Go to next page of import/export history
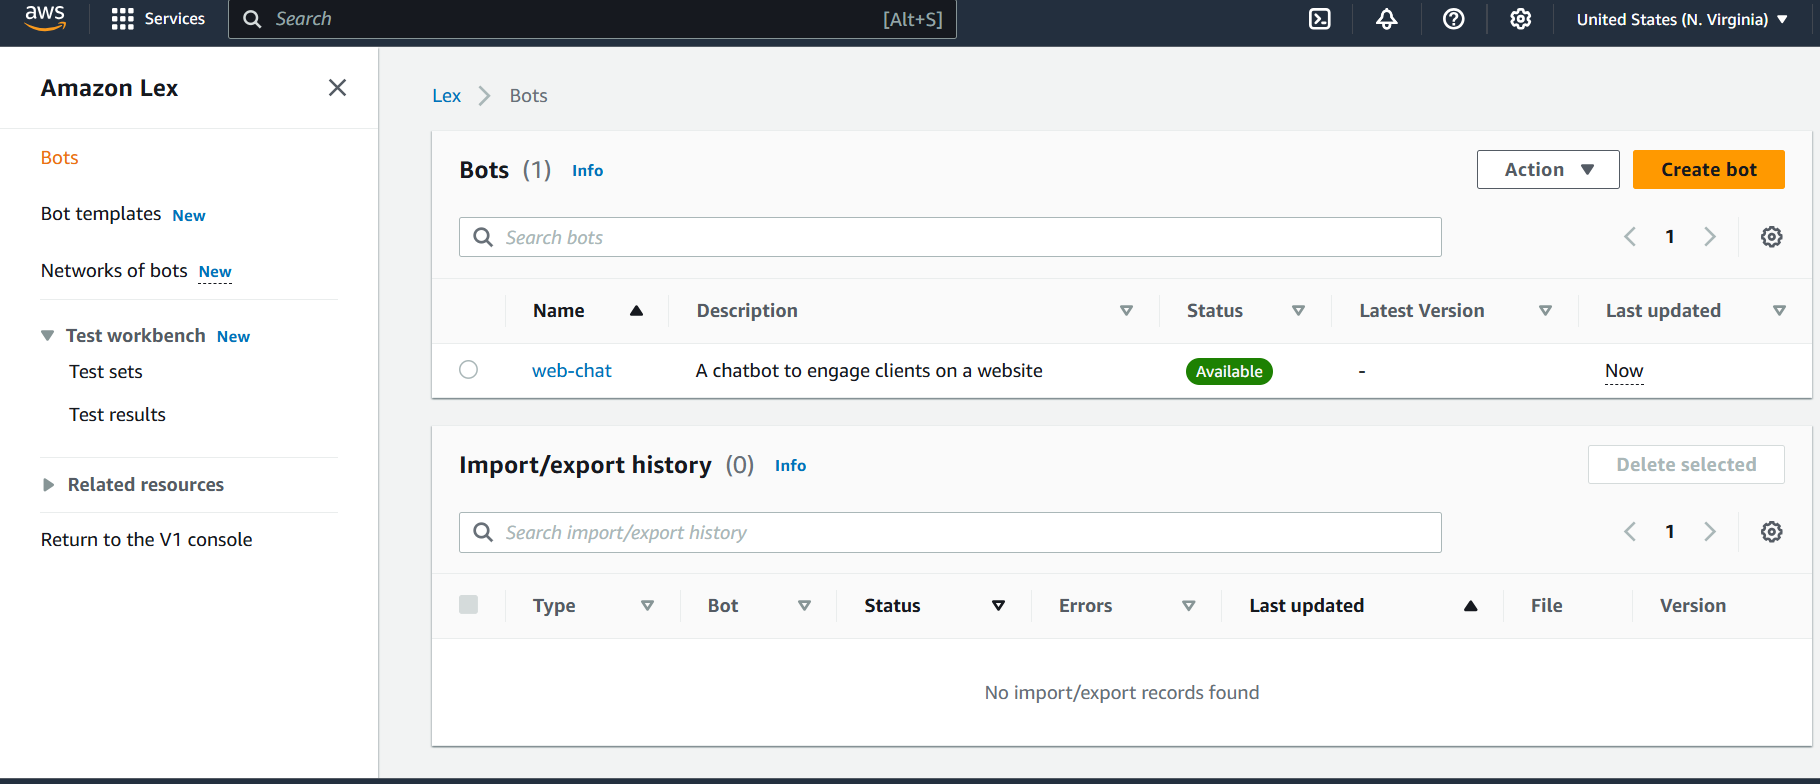 click(x=1710, y=532)
